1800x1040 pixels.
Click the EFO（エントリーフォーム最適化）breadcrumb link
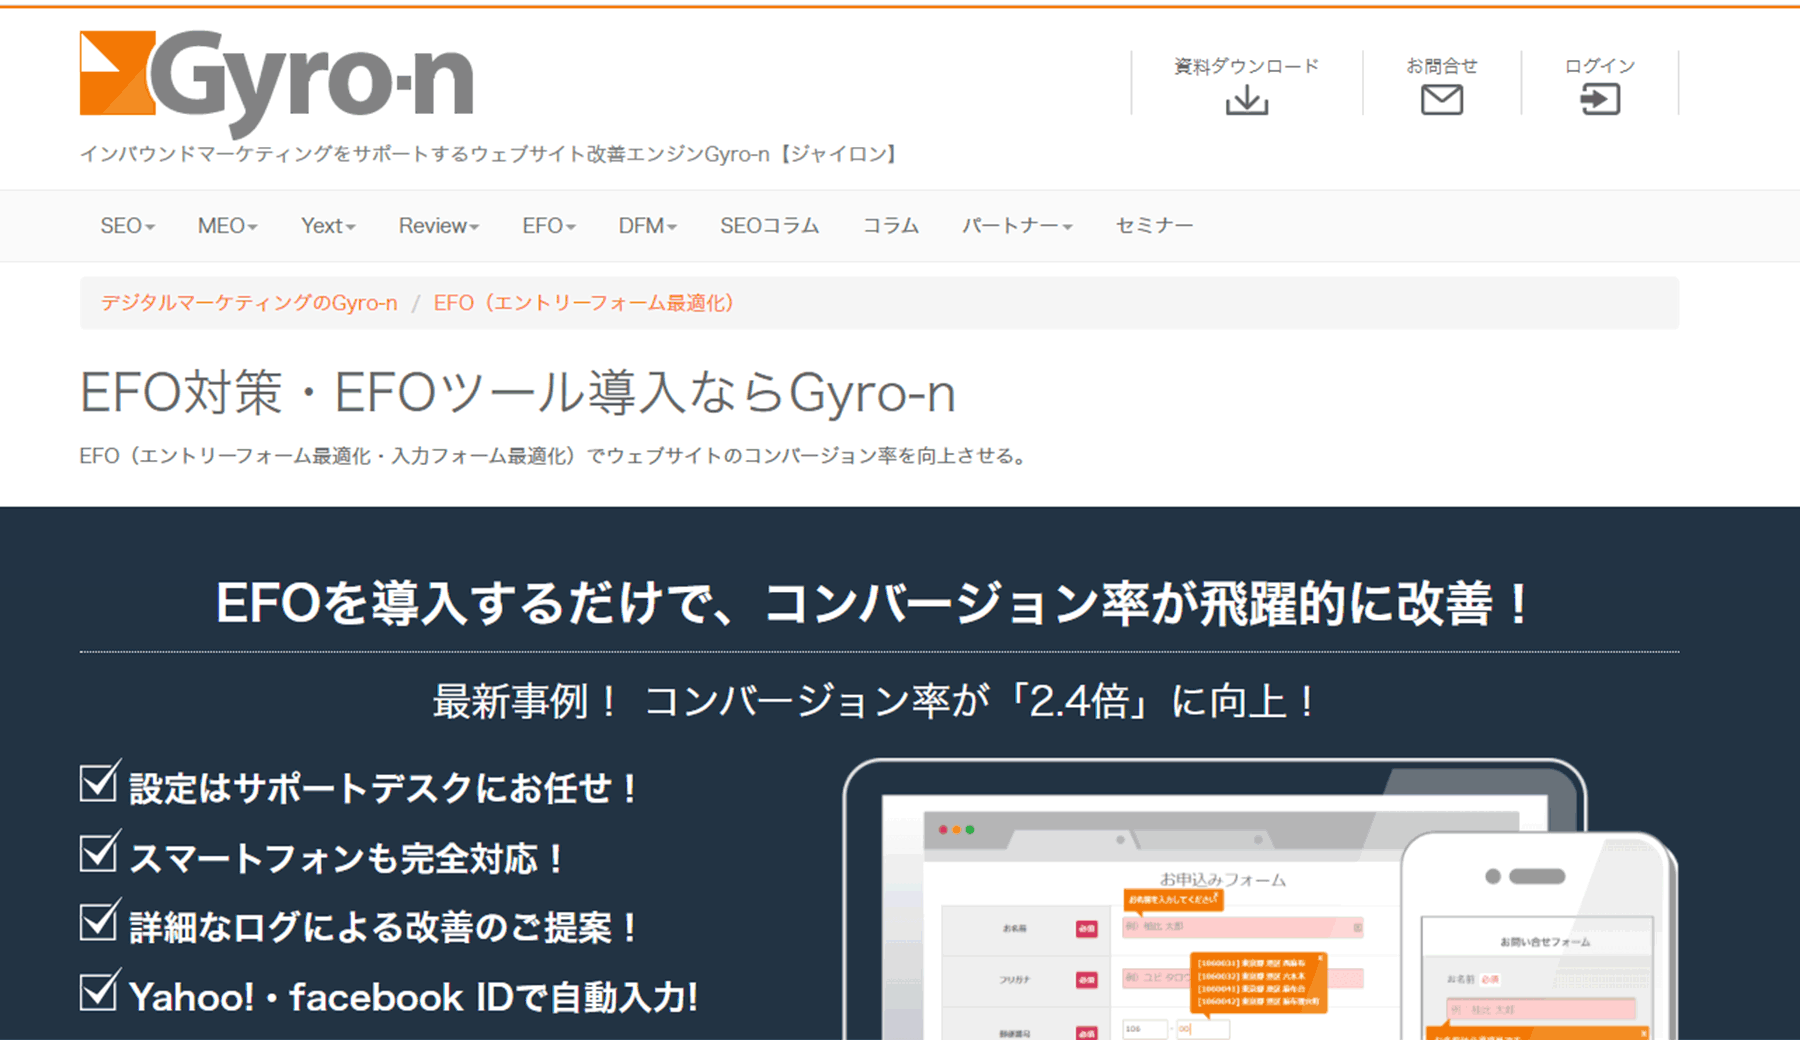[583, 302]
